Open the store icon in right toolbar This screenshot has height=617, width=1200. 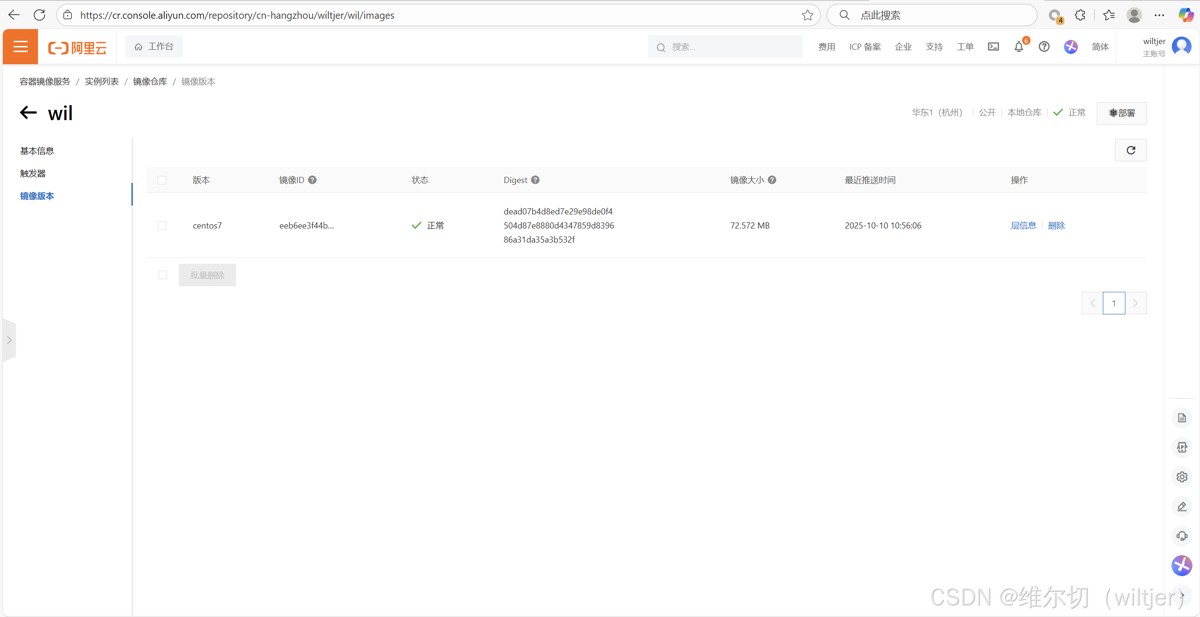click(x=1182, y=447)
